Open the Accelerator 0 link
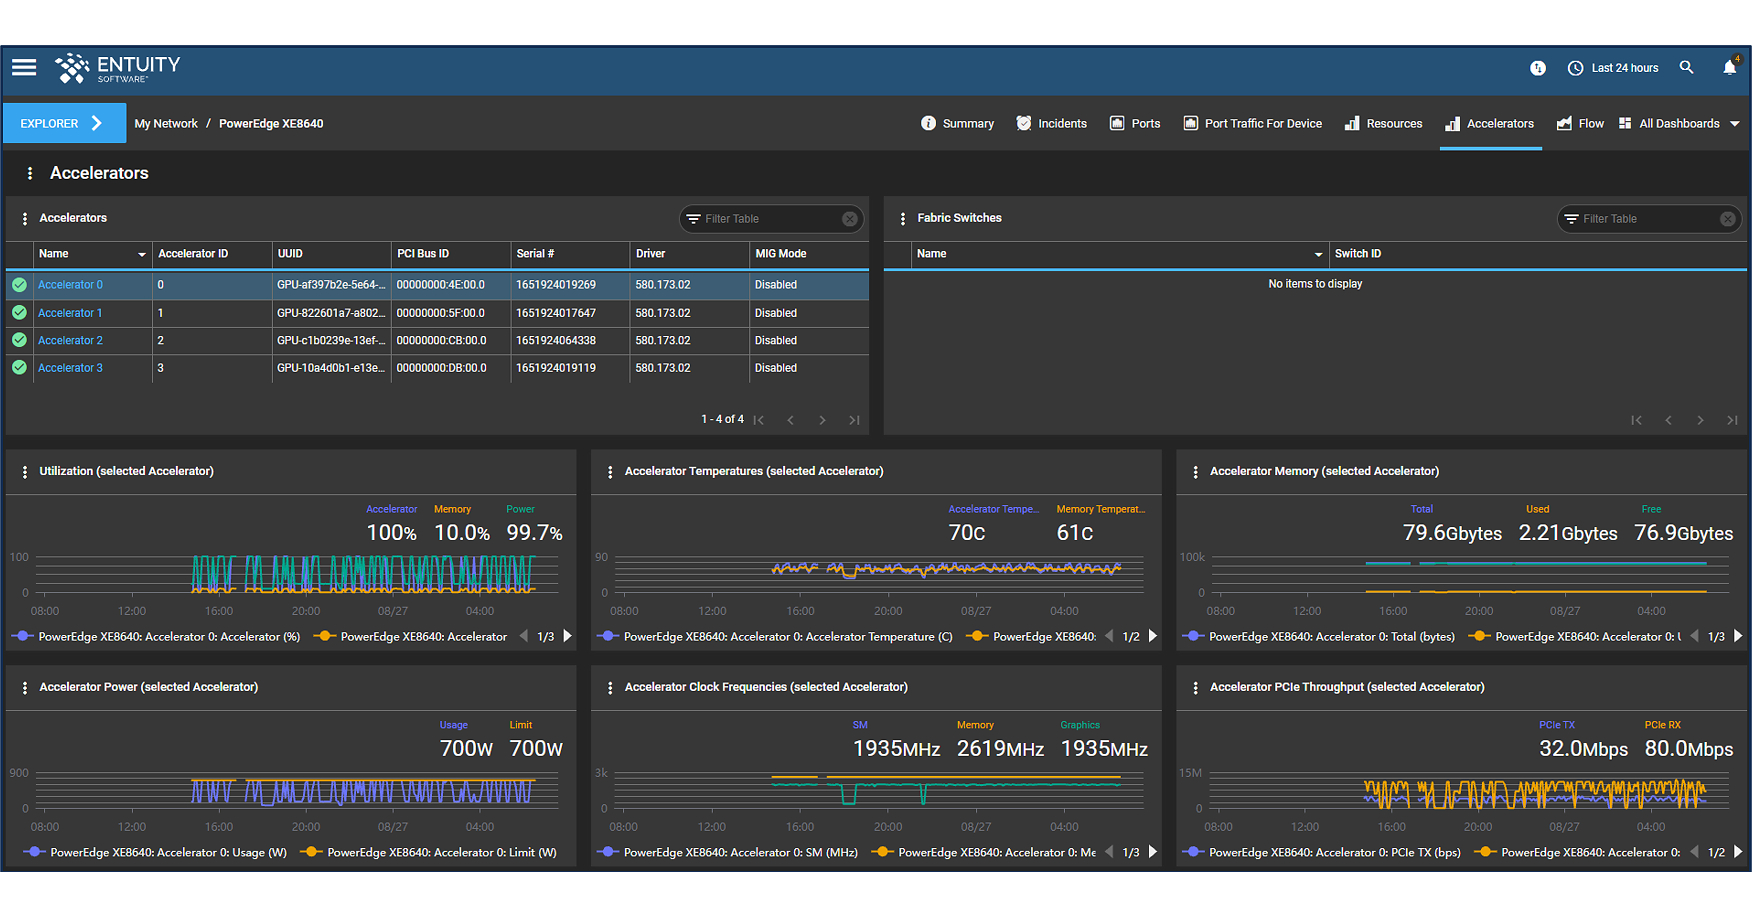Screen dimensions: 1752x917 (x=70, y=285)
